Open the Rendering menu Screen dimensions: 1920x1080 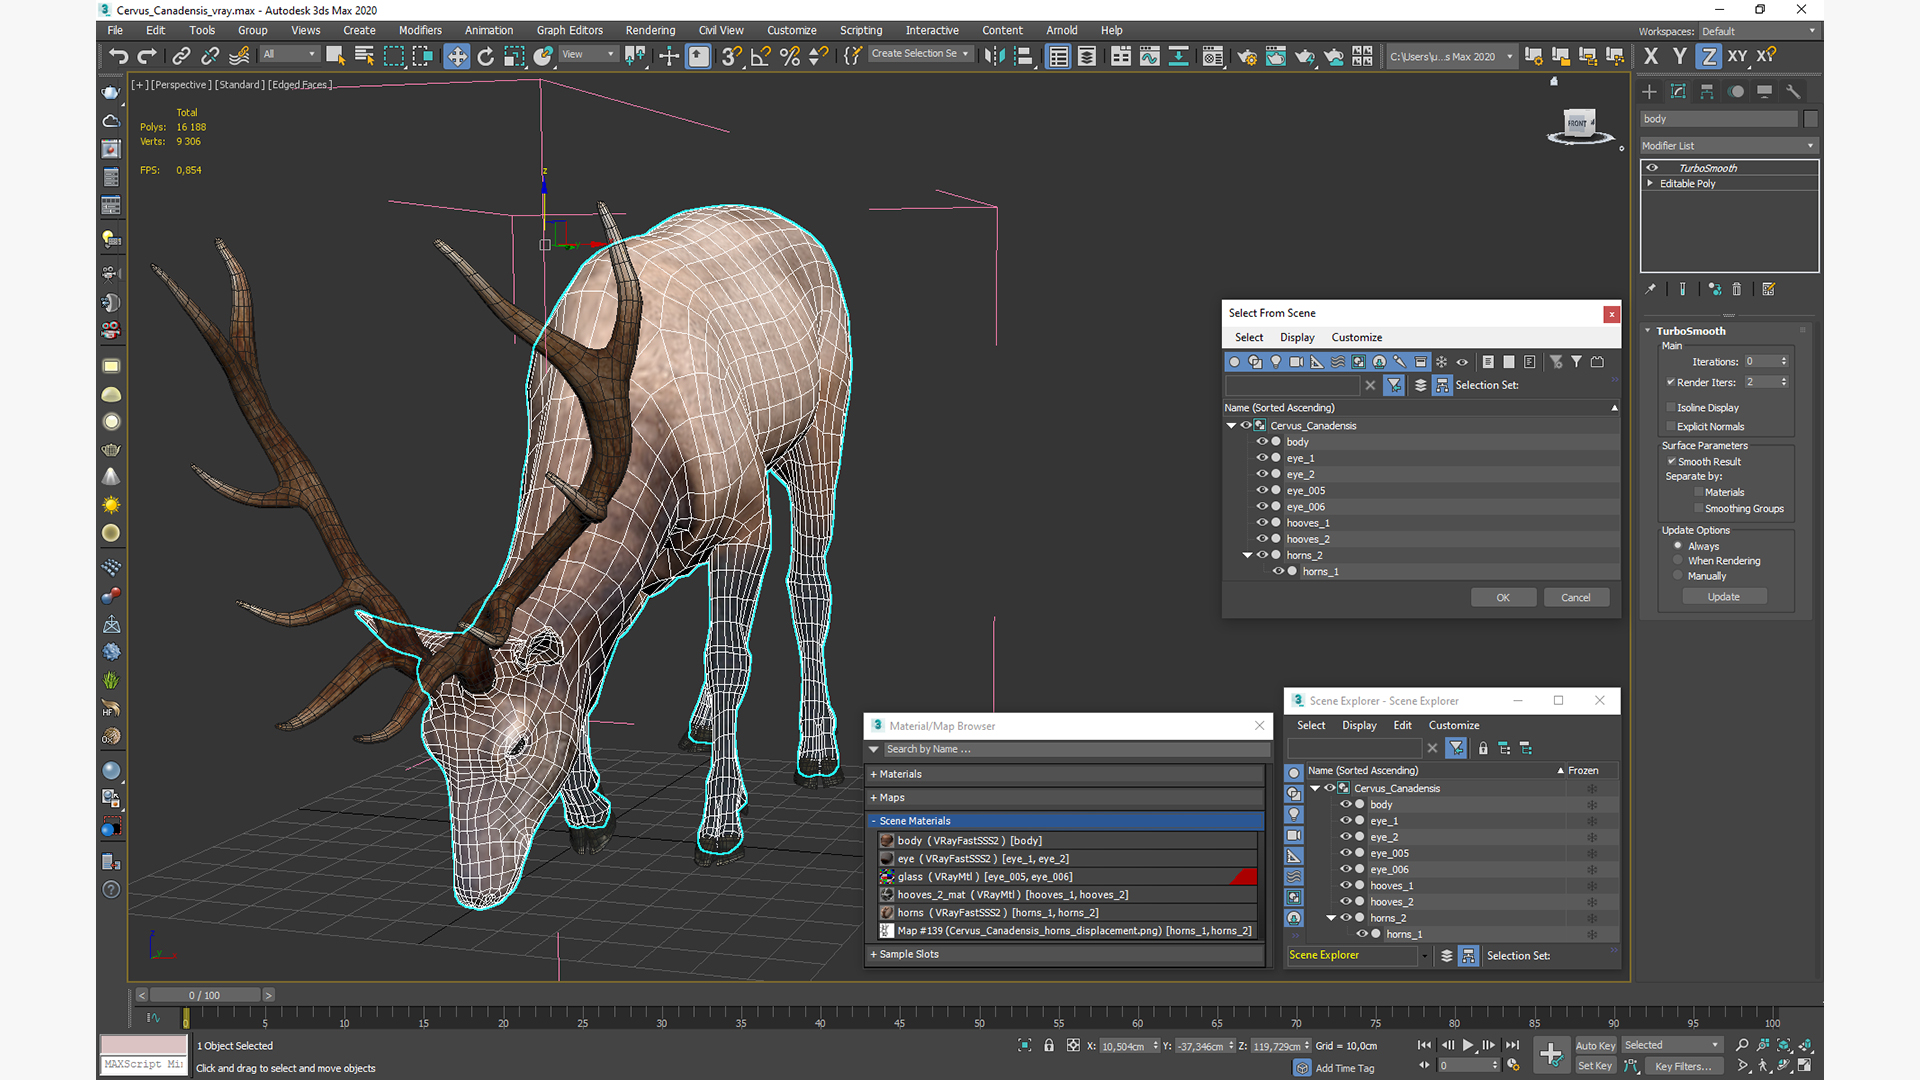[650, 31]
